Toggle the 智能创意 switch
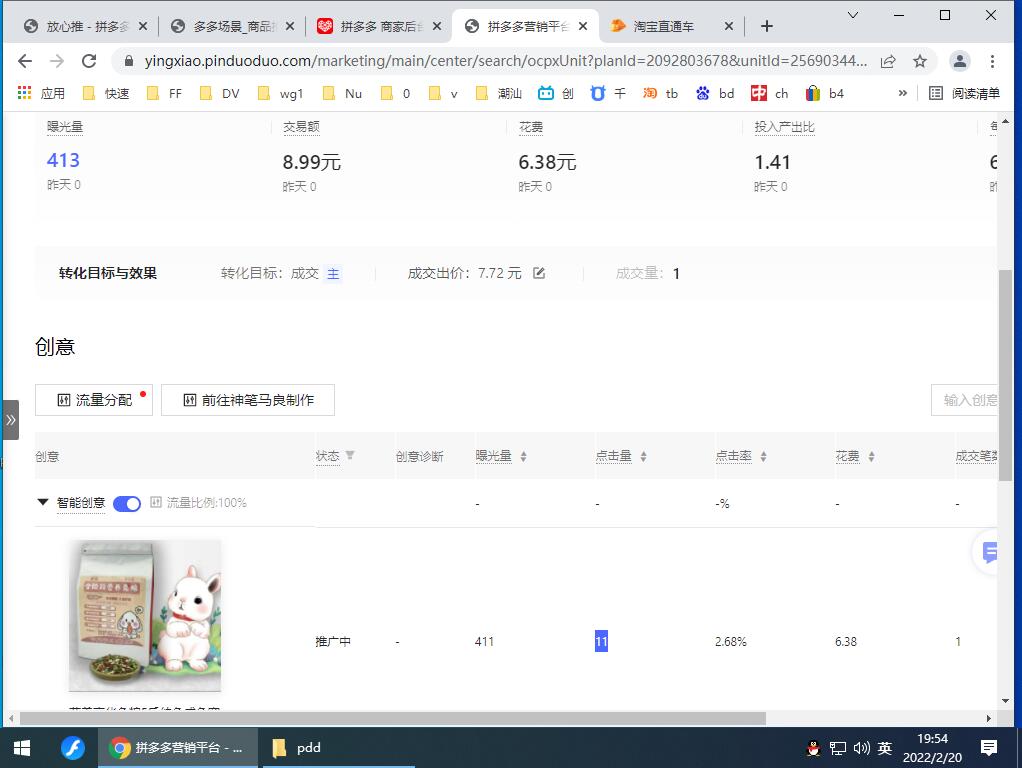 [x=127, y=503]
